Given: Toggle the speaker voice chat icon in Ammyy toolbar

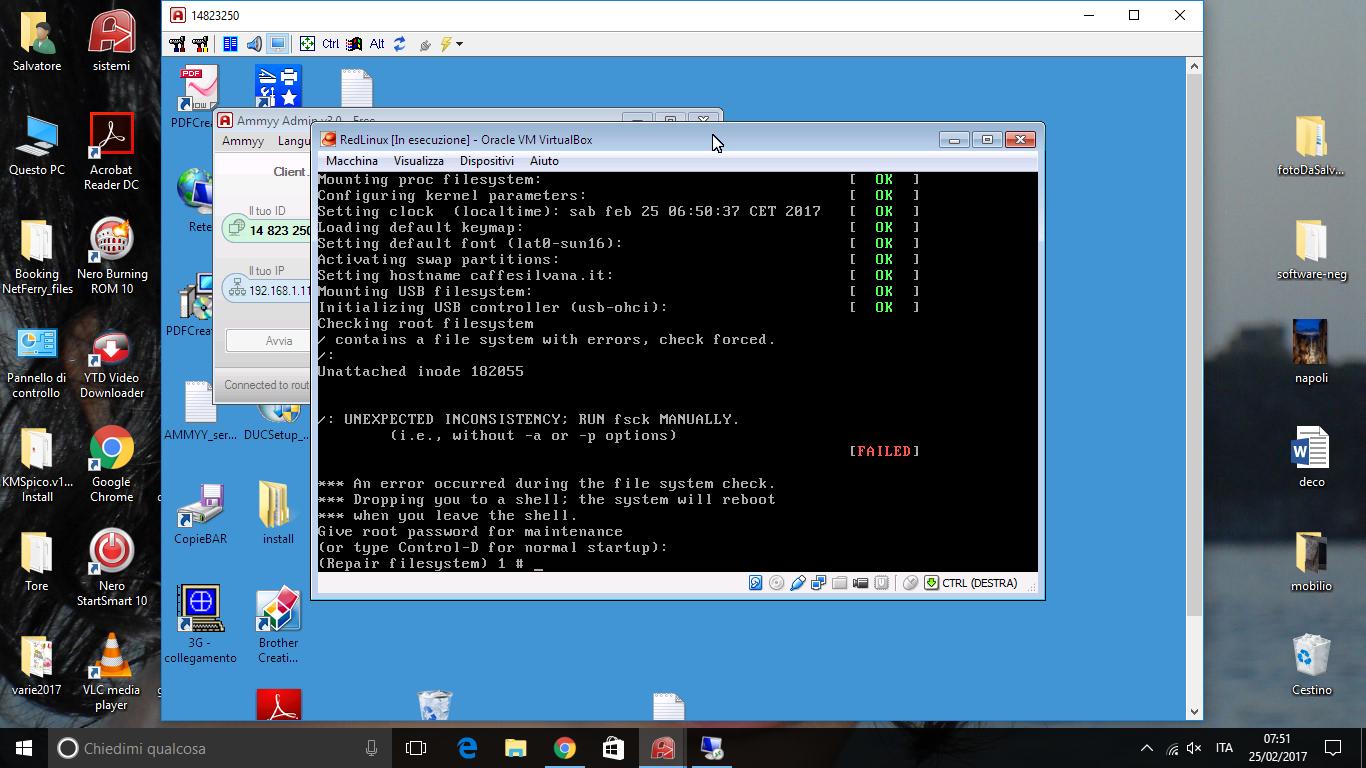Looking at the screenshot, I should (254, 44).
